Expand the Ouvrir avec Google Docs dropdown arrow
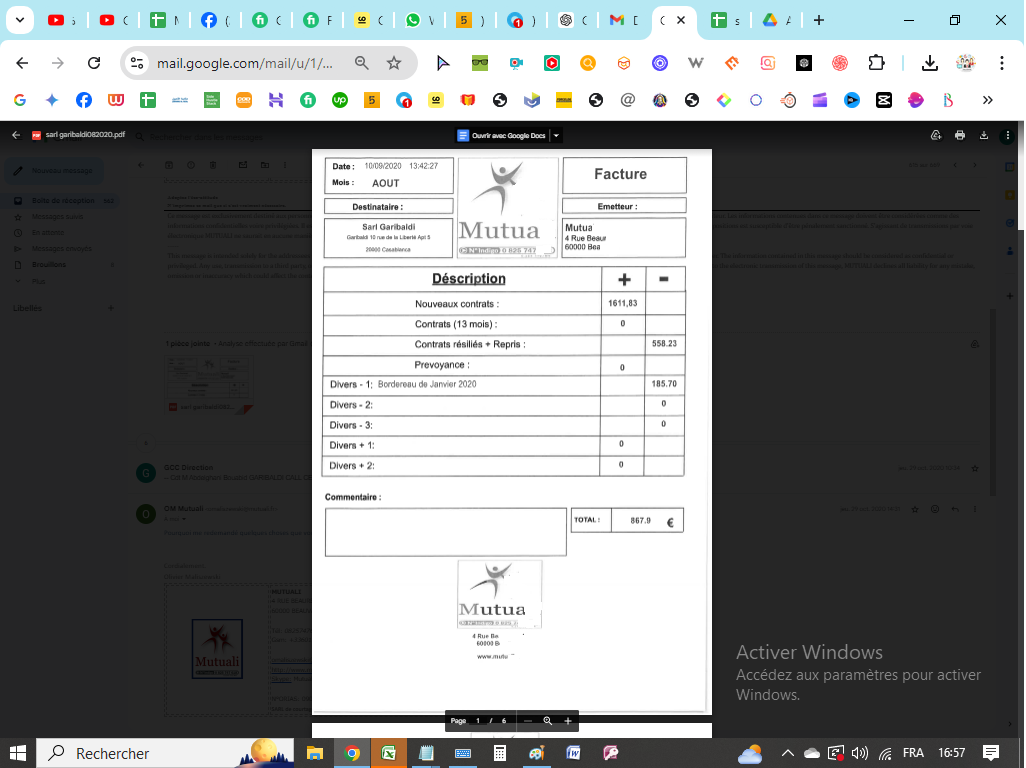Viewport: 1026px width, 768px height. tap(556, 135)
